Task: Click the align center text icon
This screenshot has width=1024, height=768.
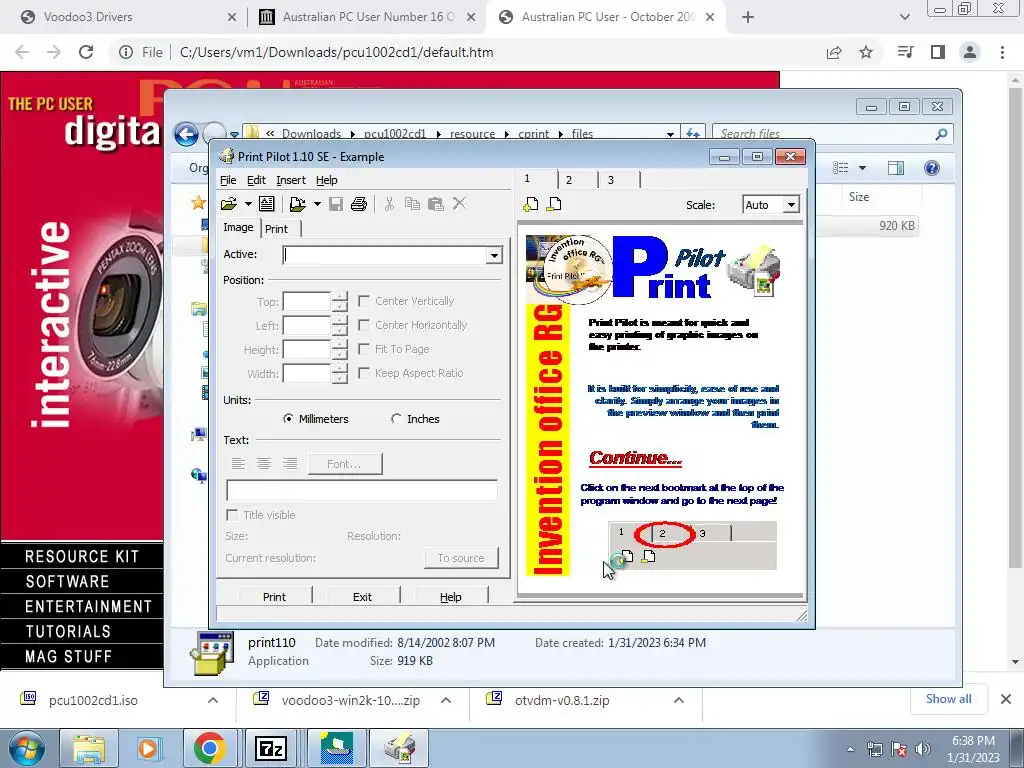Action: 264,464
